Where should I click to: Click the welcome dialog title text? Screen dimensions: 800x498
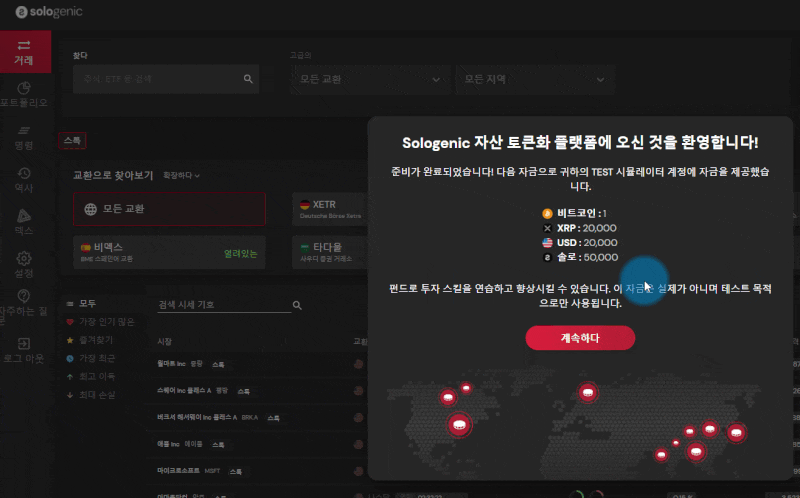580,142
